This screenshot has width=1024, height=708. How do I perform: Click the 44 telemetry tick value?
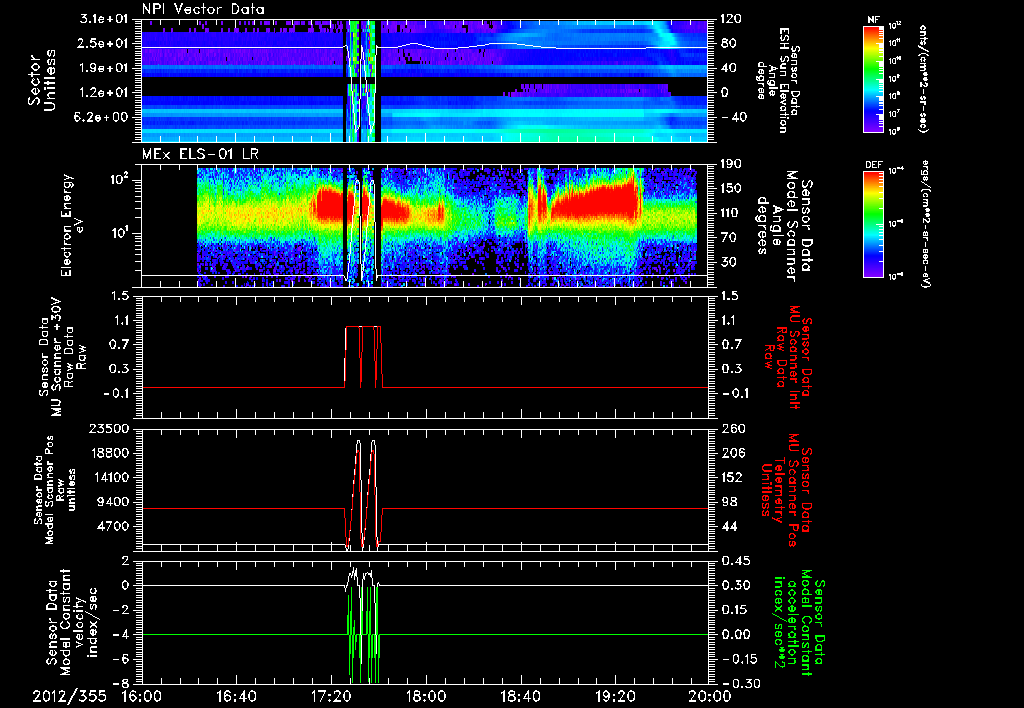coord(731,526)
